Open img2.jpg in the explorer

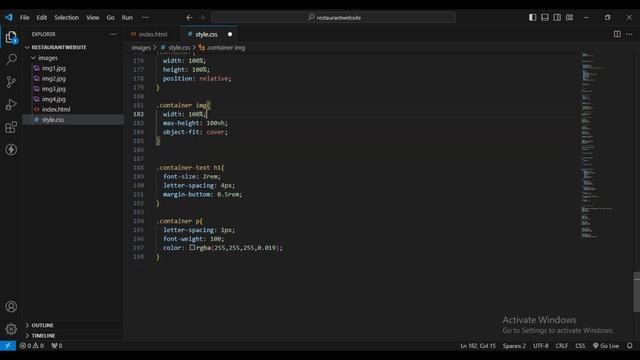coord(53,78)
